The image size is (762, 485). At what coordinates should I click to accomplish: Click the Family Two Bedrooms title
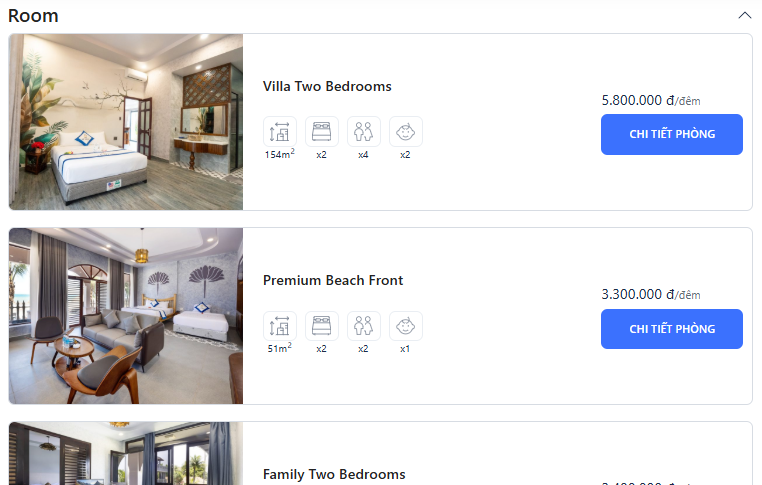point(334,474)
